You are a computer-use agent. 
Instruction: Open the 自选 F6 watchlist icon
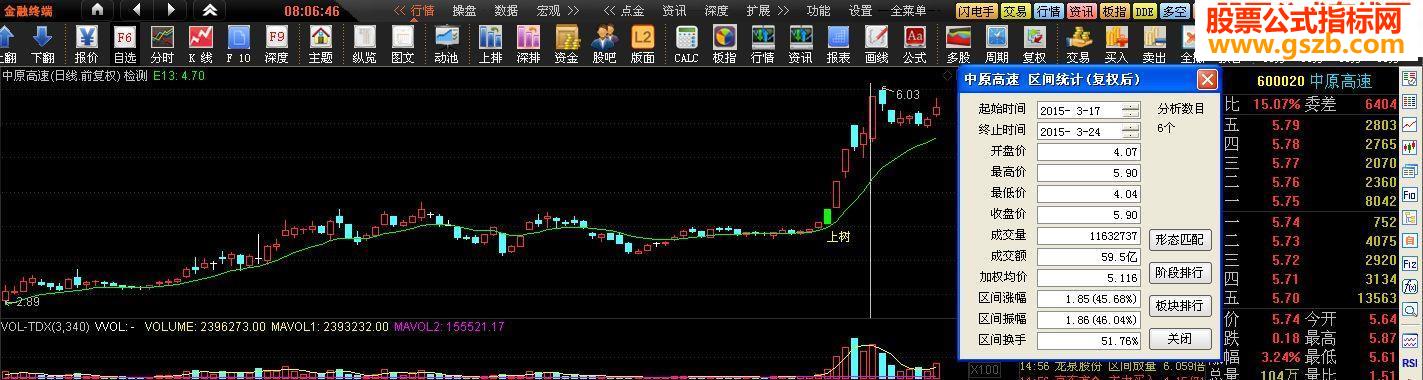pos(124,44)
